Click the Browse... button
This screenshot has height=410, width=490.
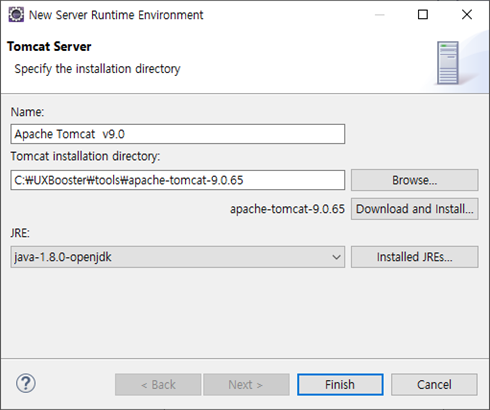[x=415, y=180]
